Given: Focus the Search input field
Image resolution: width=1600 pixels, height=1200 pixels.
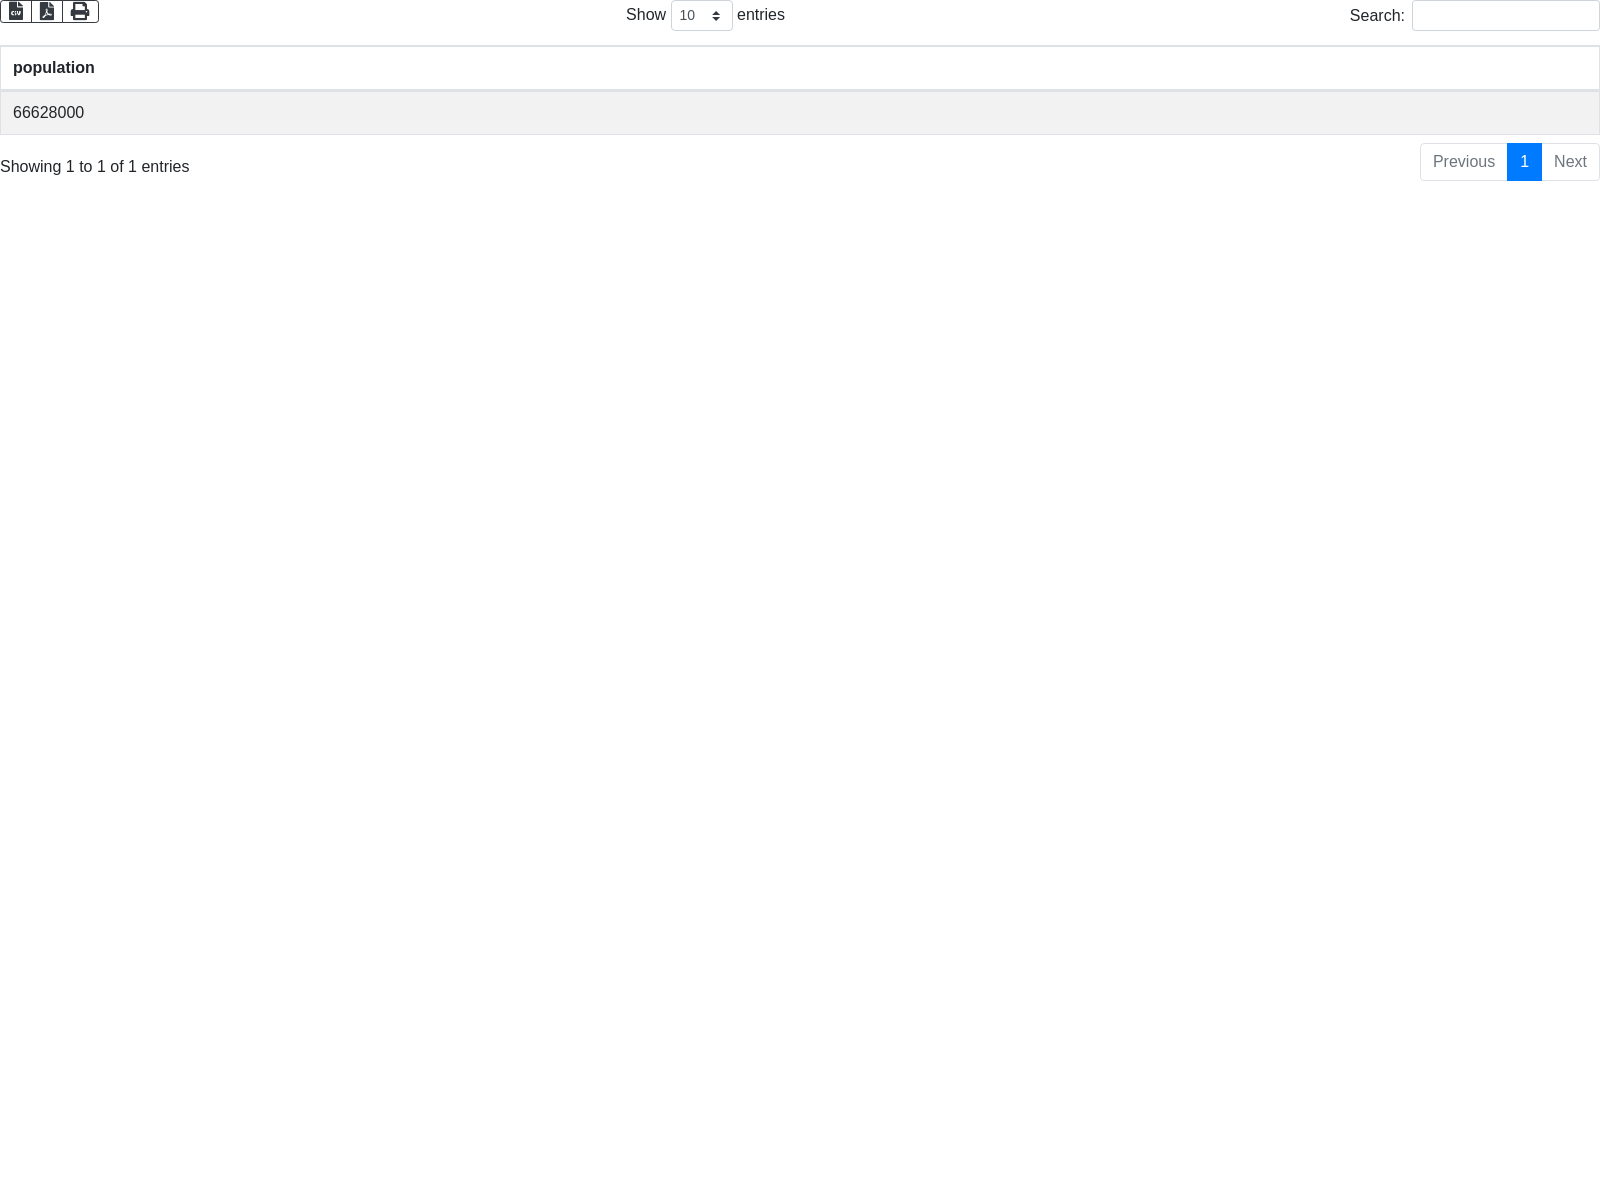Looking at the screenshot, I should (x=1505, y=16).
